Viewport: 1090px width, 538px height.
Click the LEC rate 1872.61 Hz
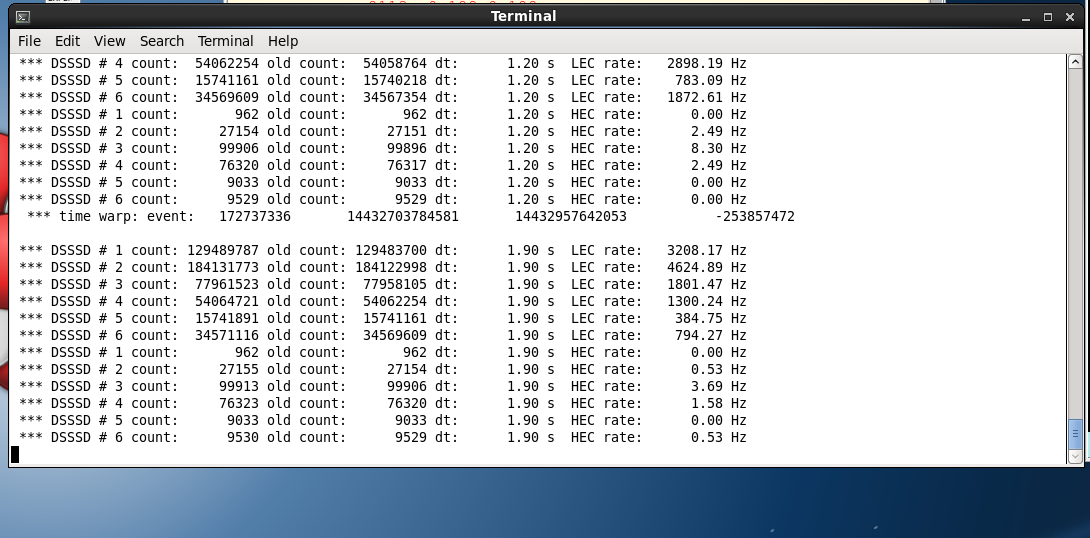point(706,97)
